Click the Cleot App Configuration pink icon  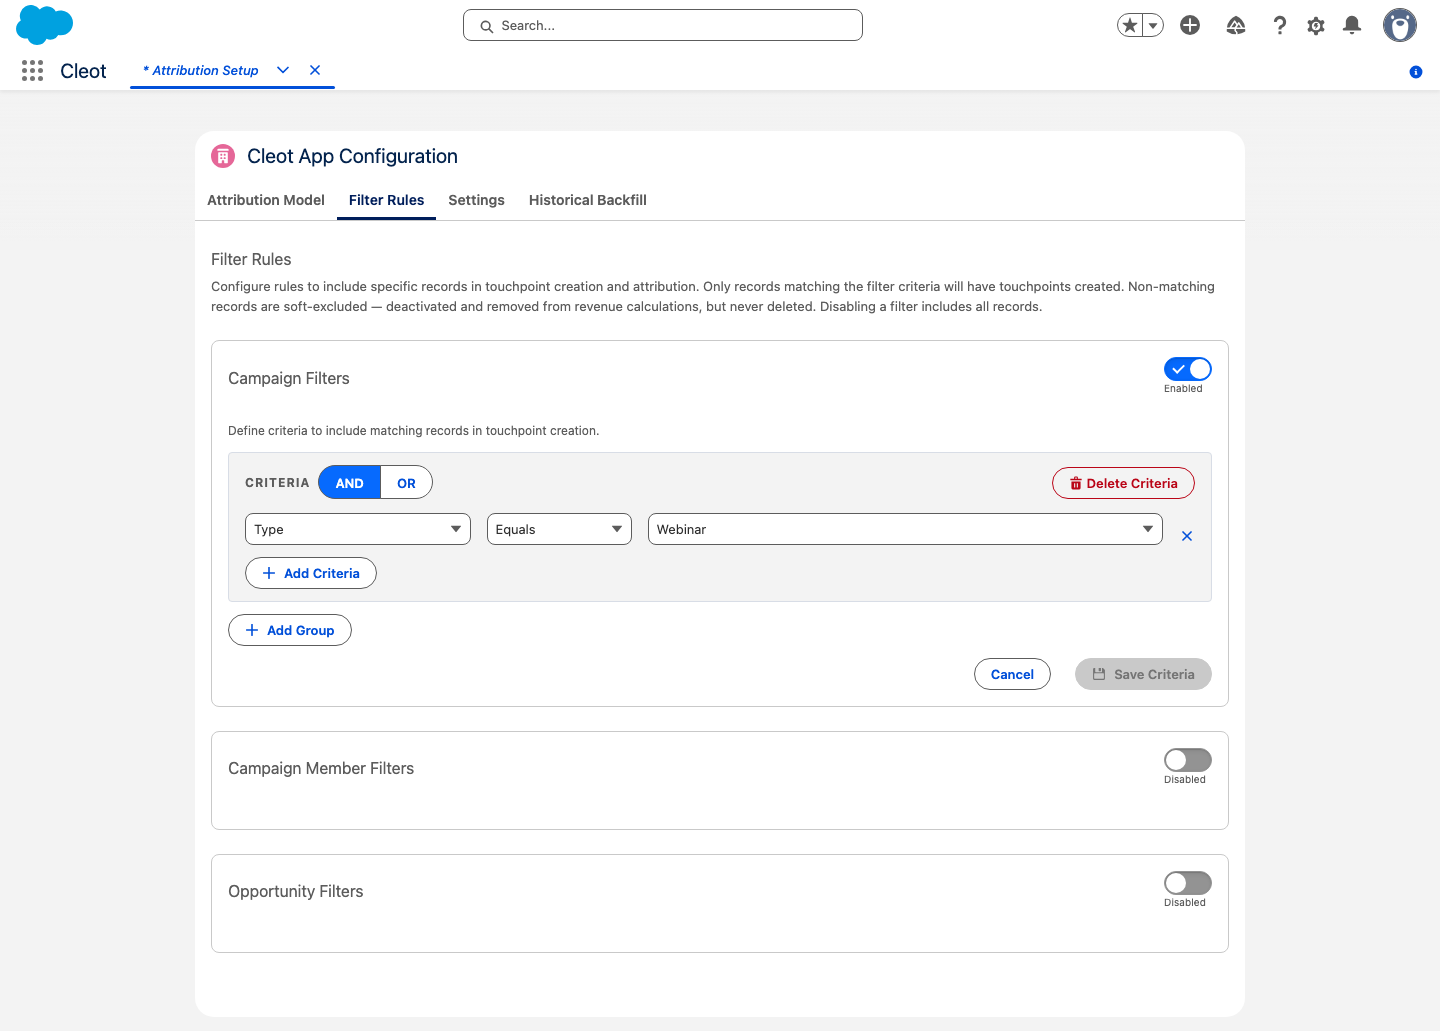coord(223,156)
